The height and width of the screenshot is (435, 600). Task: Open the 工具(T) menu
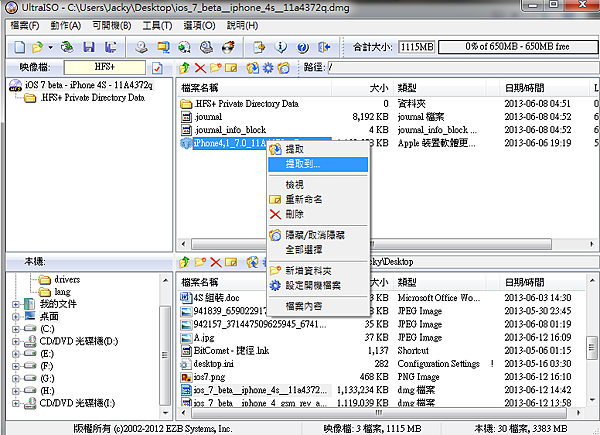[157, 26]
